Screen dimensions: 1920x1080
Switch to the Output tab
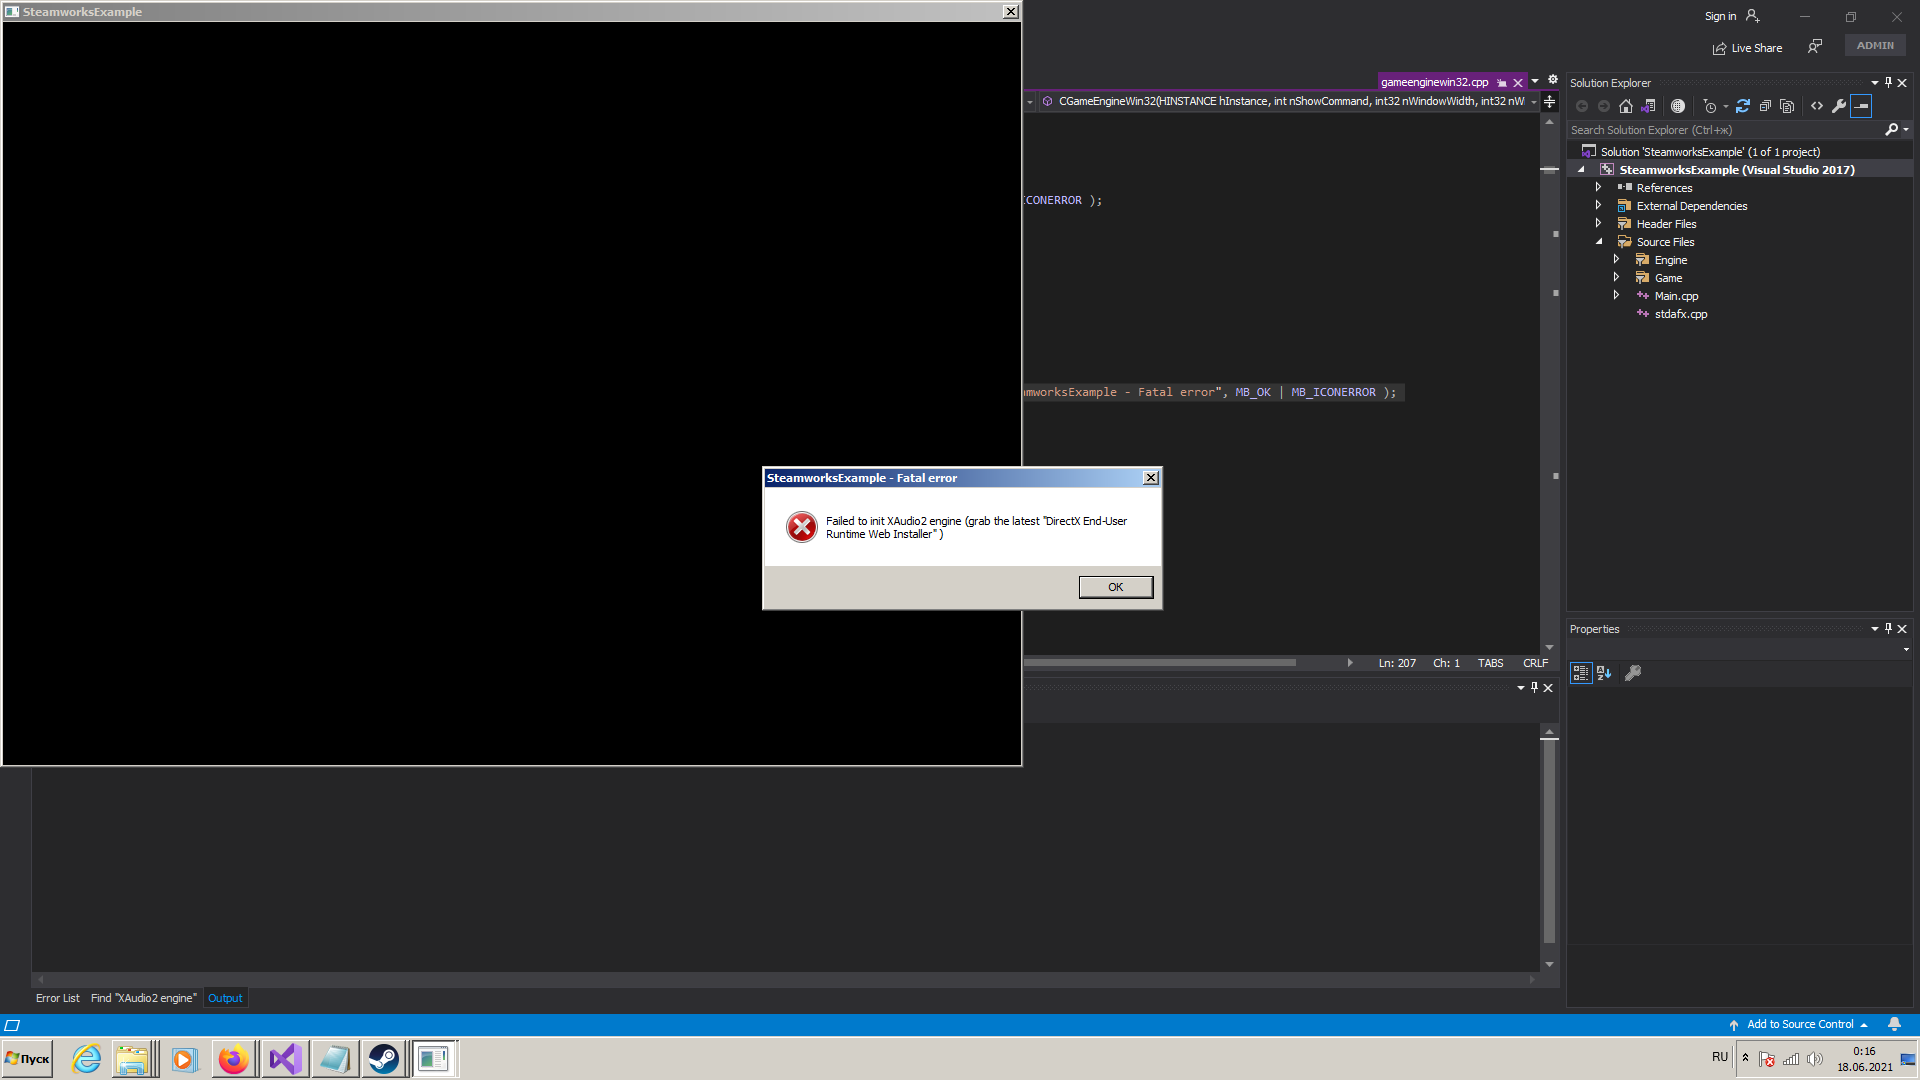coord(225,998)
